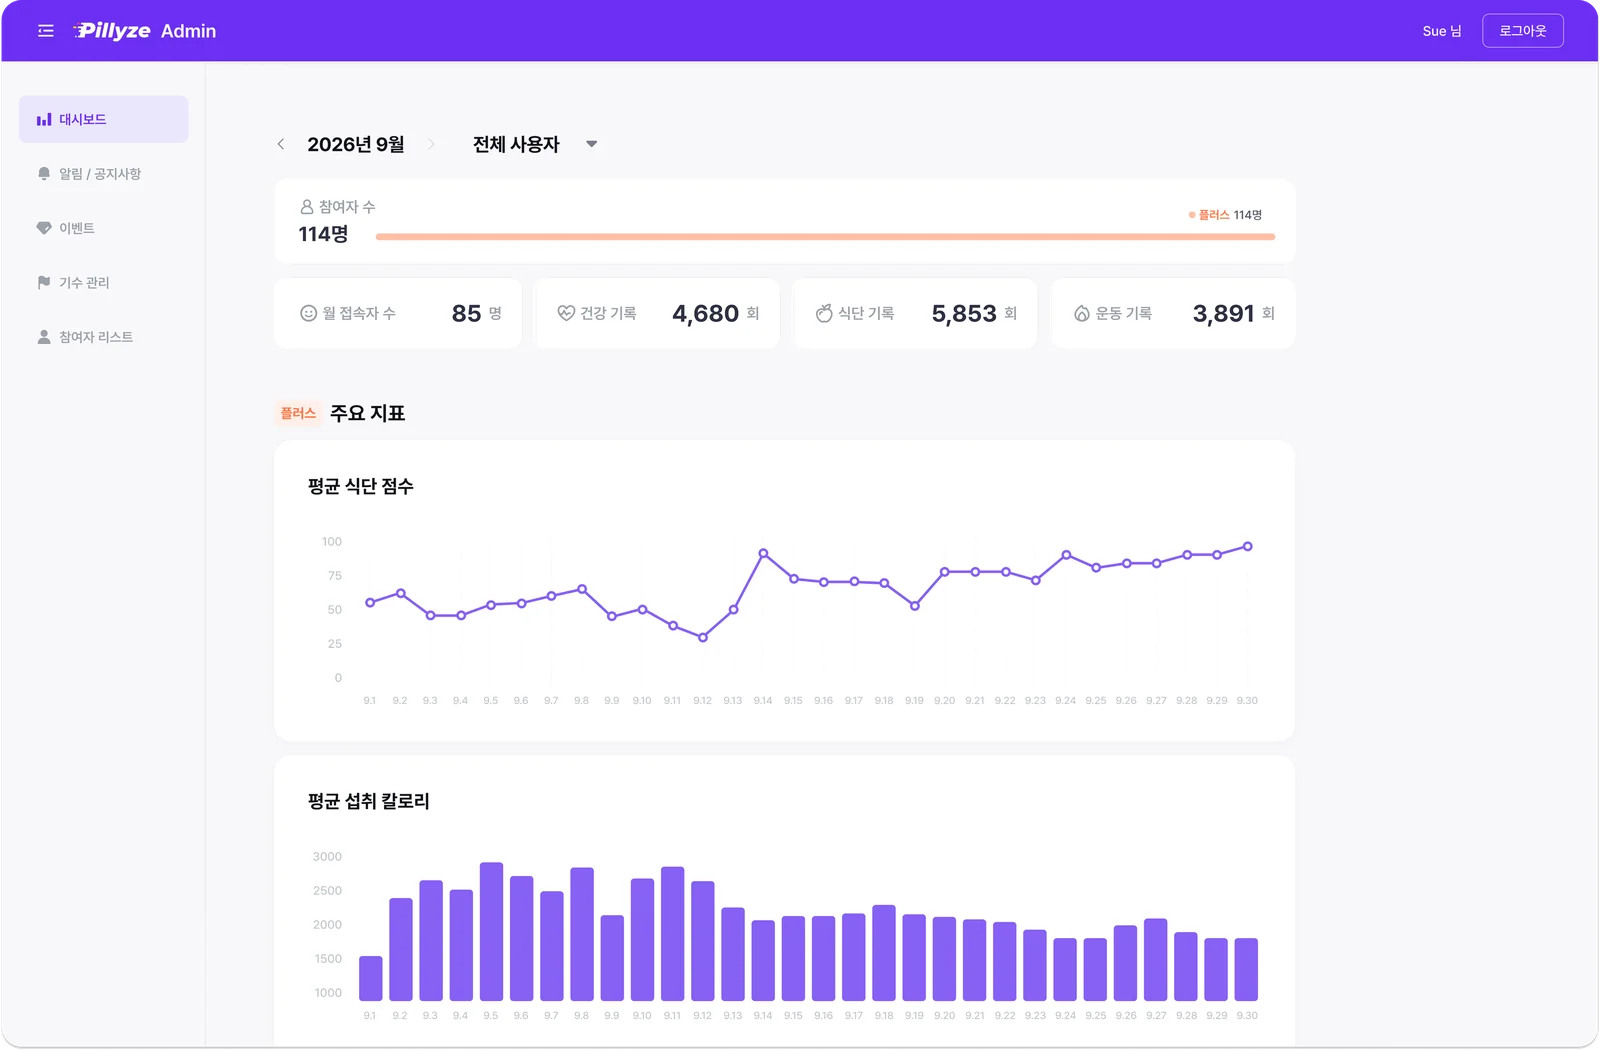Click the orange 플러스 legend dot
This screenshot has width=1600, height=1050.
click(x=1192, y=215)
